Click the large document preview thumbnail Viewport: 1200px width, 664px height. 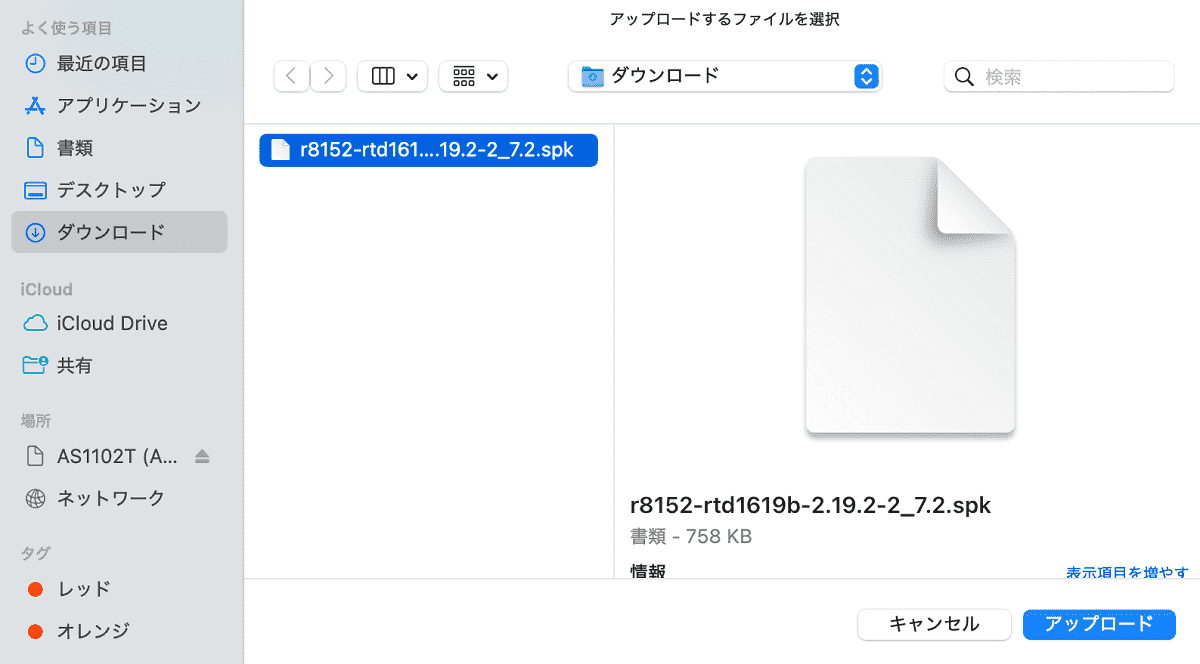click(x=910, y=297)
